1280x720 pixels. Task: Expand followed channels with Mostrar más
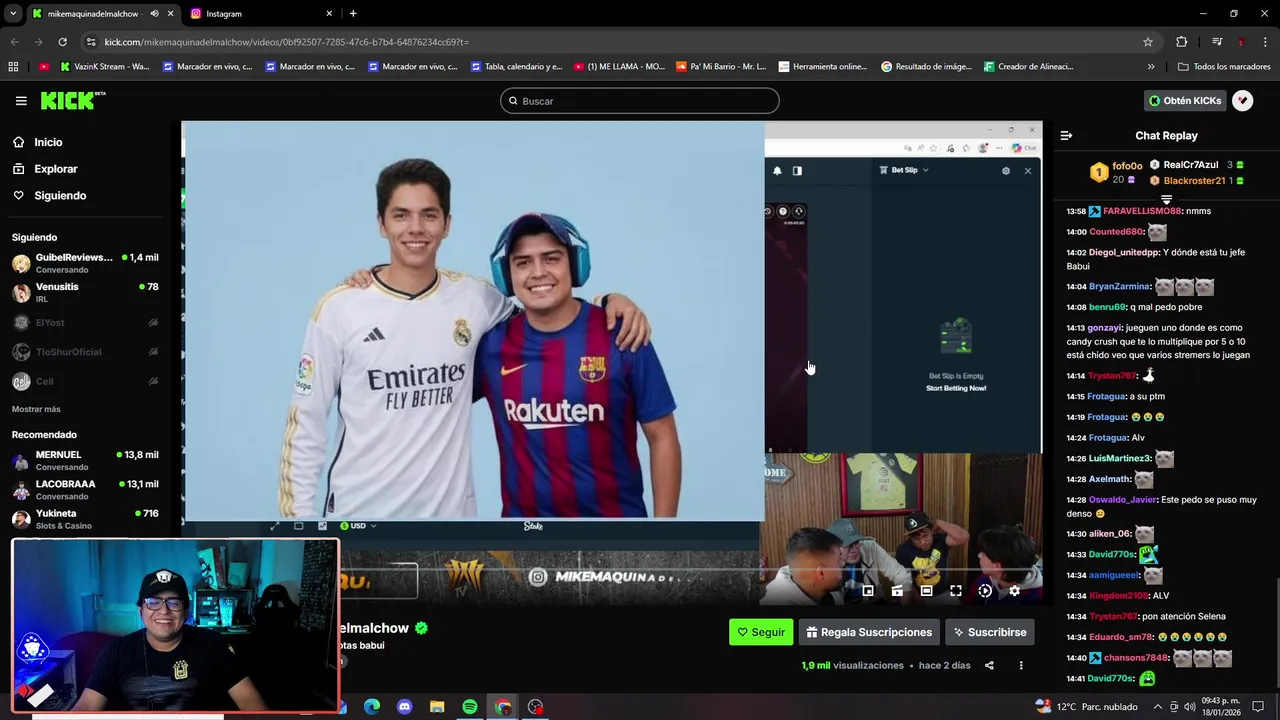(36, 409)
